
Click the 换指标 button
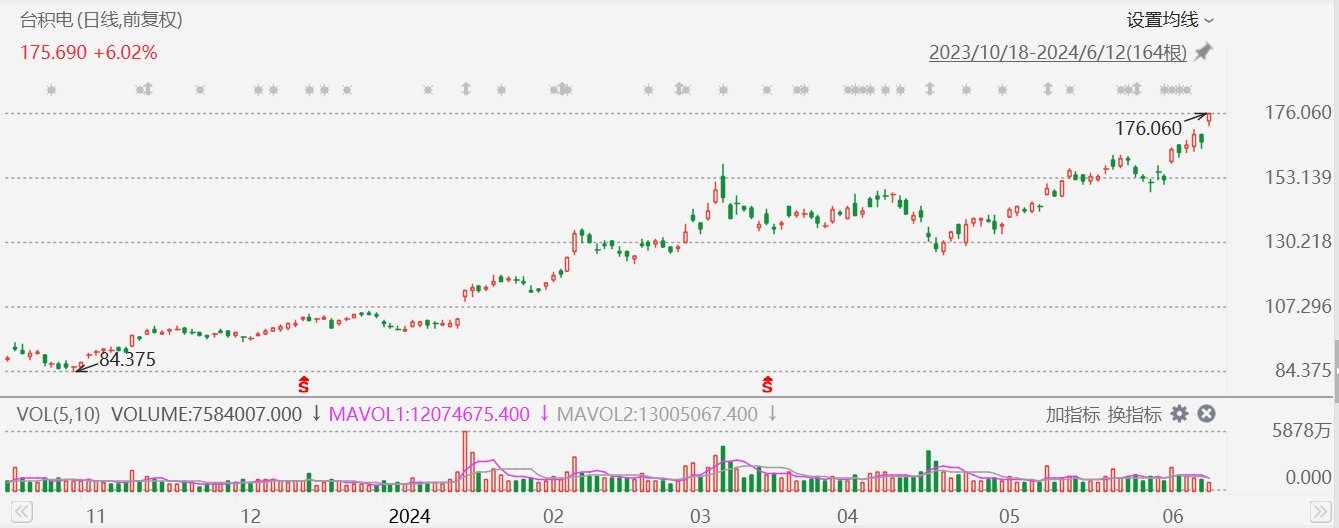[1134, 414]
